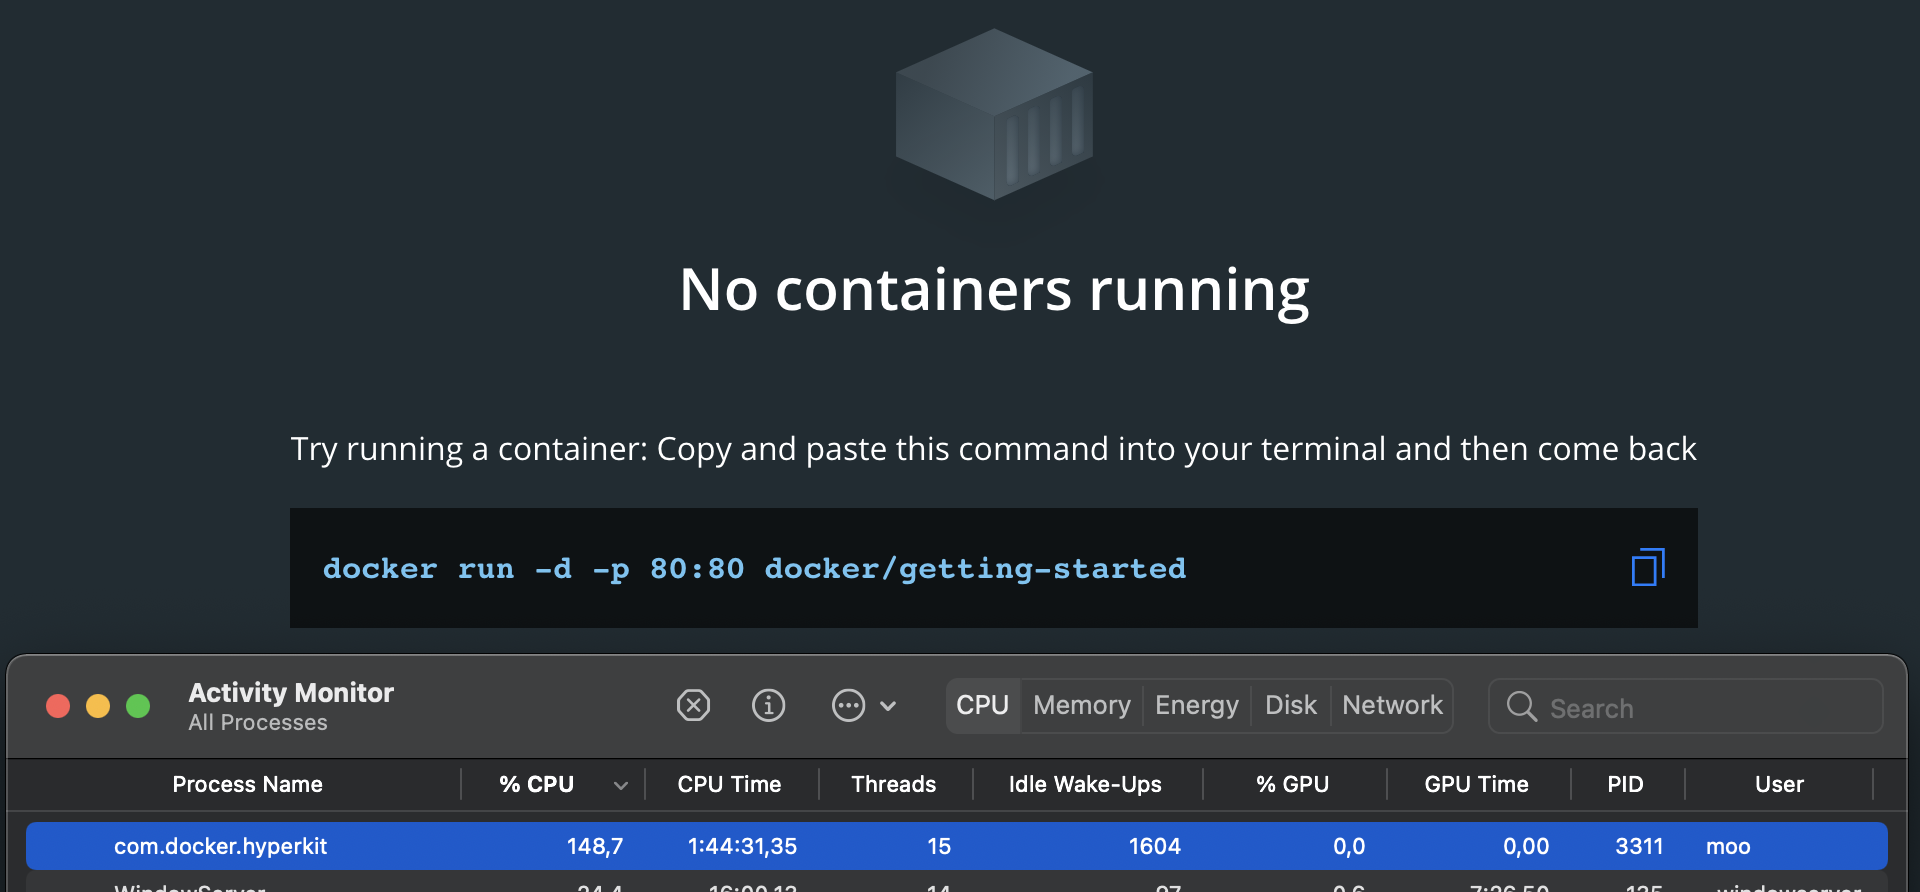Viewport: 1920px width, 892px height.
Task: Switch to the Memory tab
Action: [x=1081, y=705]
